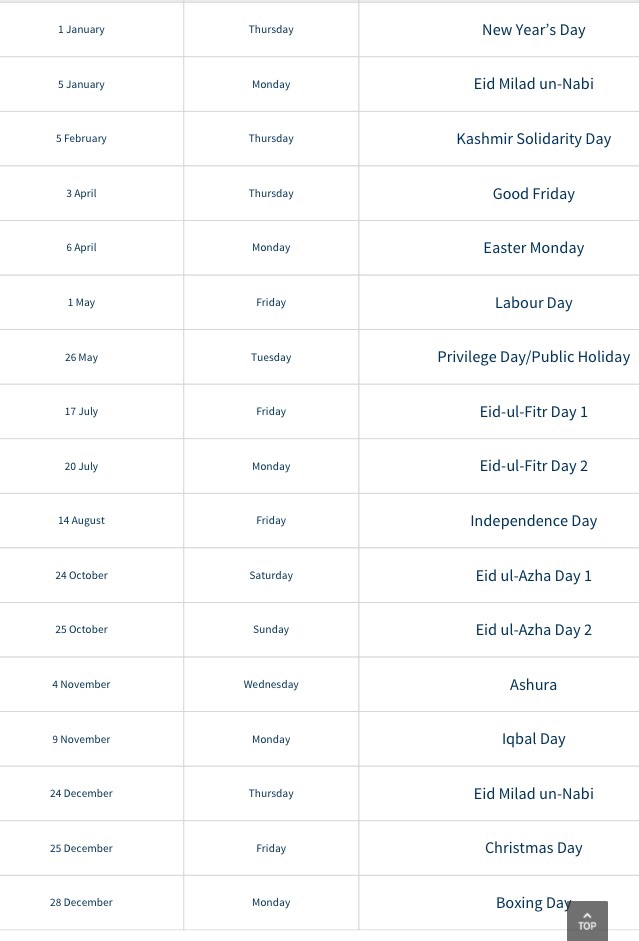Image resolution: width=639 pixels, height=941 pixels.
Task: Click the Eid ul-Azha Day 1 entry
Action: (533, 576)
